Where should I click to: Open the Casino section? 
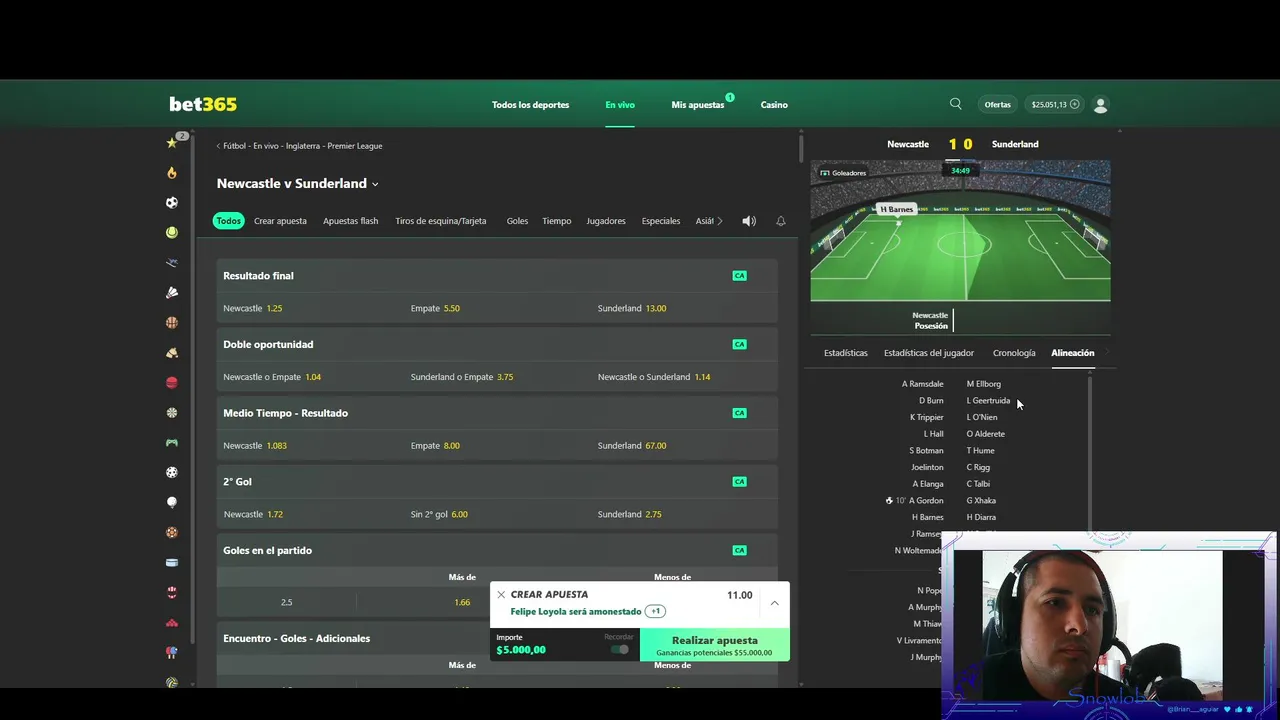point(774,105)
